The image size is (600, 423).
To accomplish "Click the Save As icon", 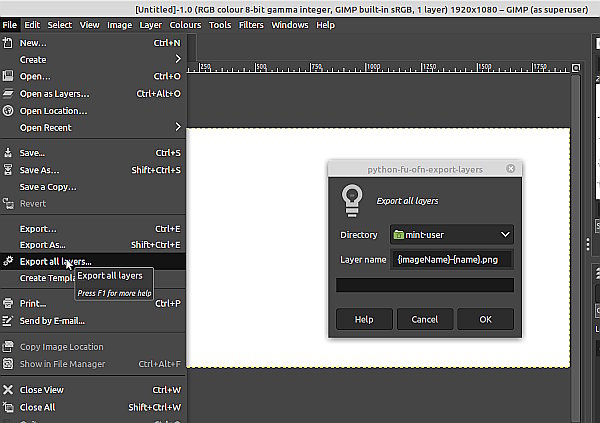I will tap(8, 169).
